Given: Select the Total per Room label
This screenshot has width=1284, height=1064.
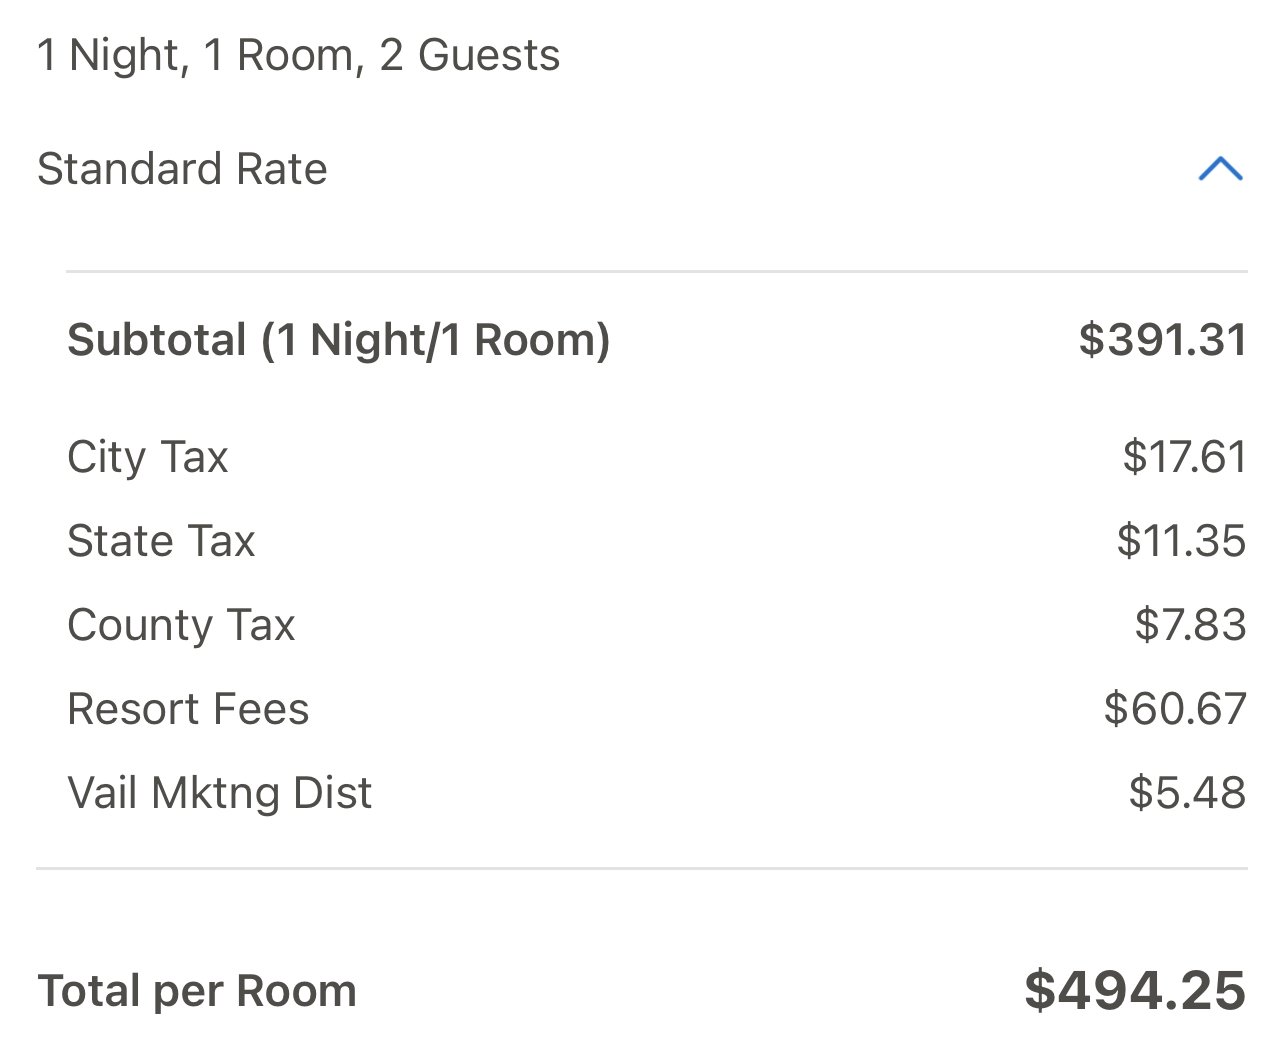Looking at the screenshot, I should [x=197, y=991].
